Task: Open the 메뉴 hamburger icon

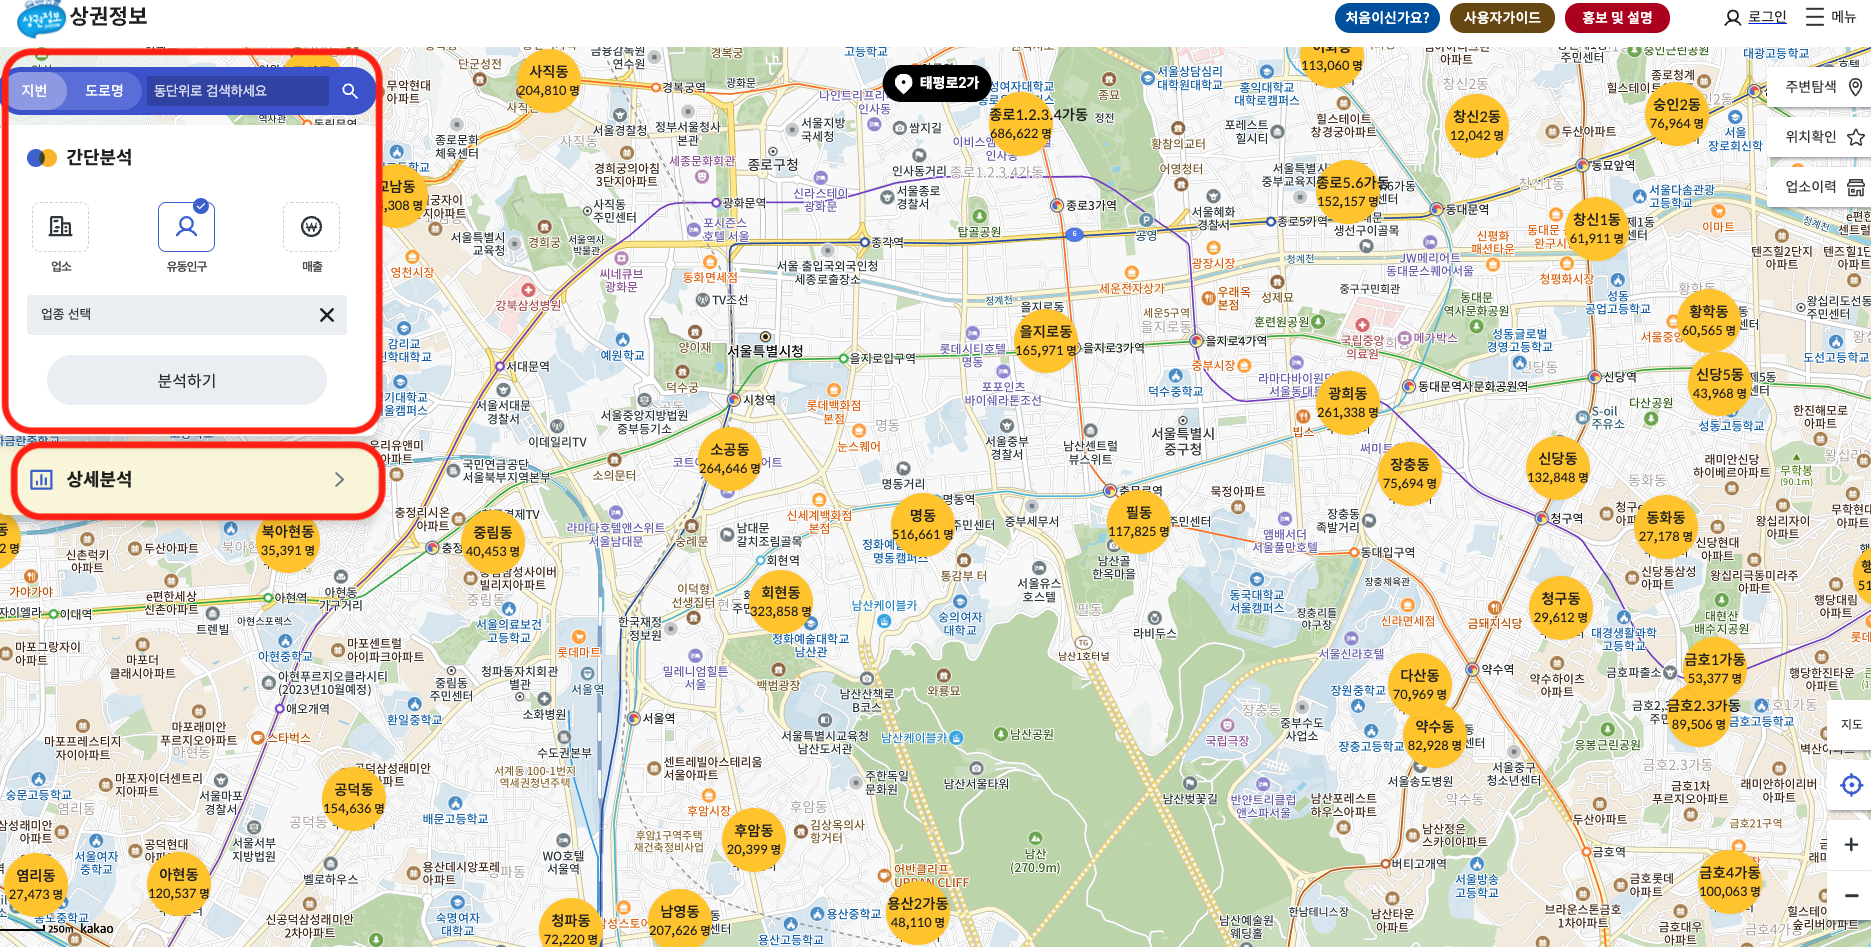Action: point(1815,17)
